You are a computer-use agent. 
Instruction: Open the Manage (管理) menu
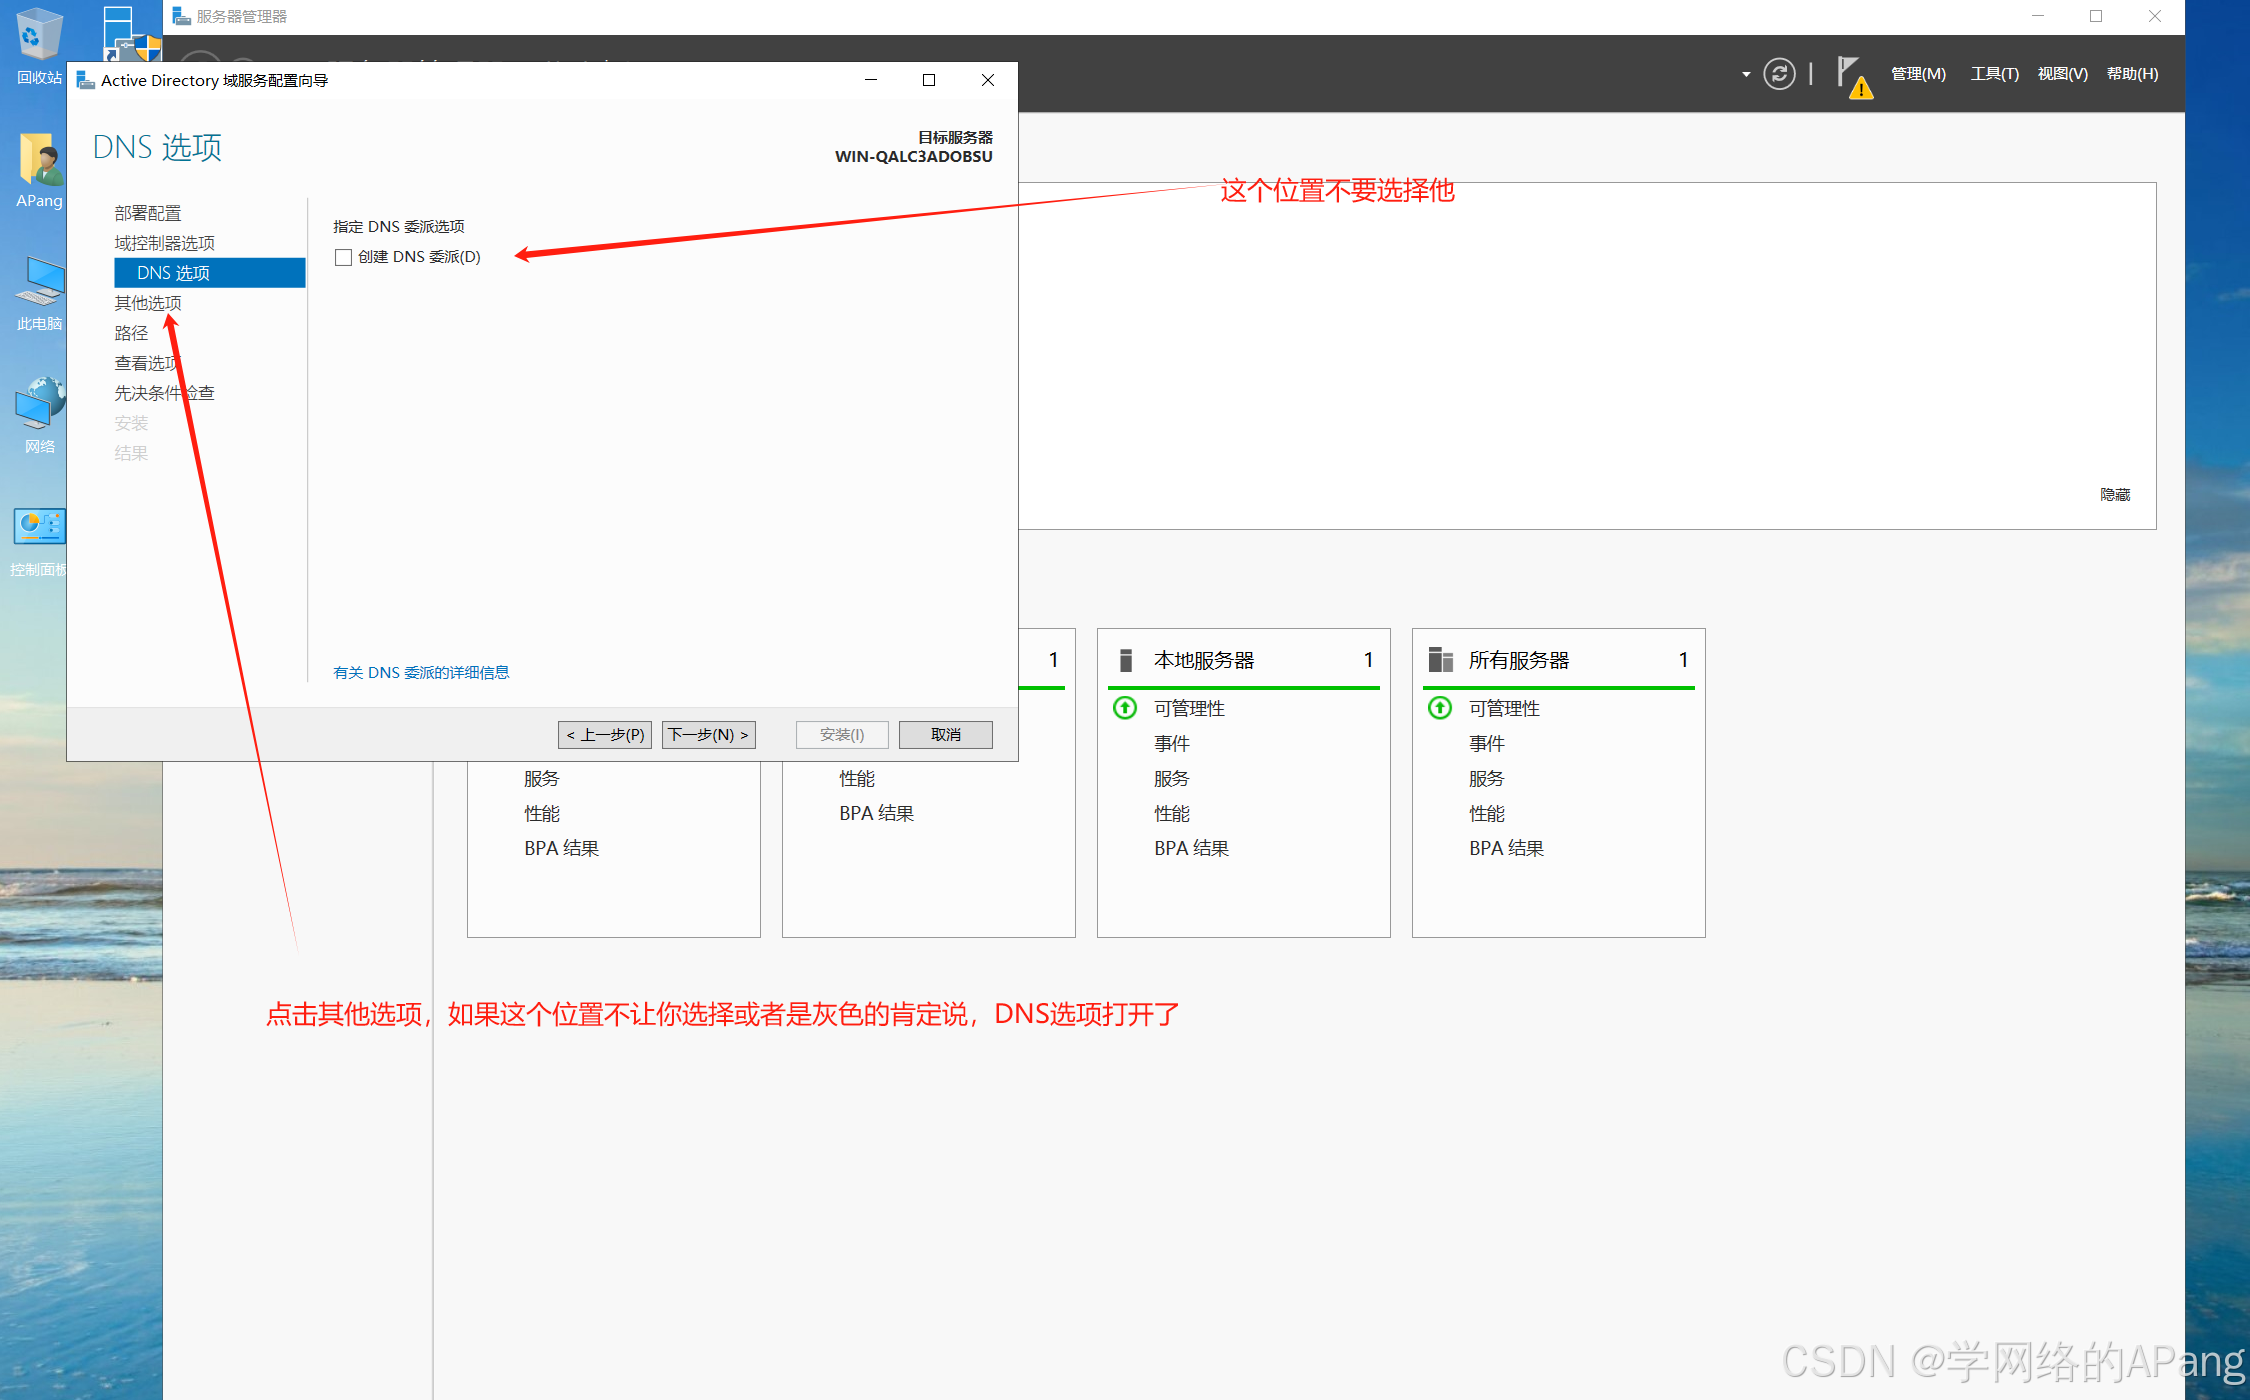(1917, 74)
